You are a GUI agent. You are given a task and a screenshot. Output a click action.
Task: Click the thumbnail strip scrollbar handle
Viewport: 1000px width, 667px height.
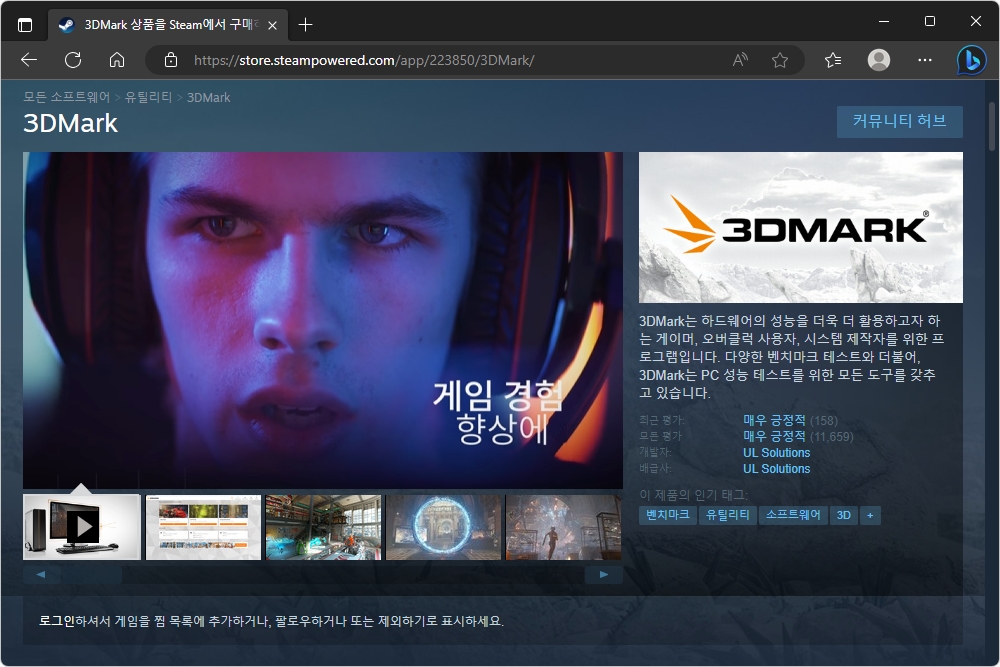pyautogui.click(x=91, y=575)
